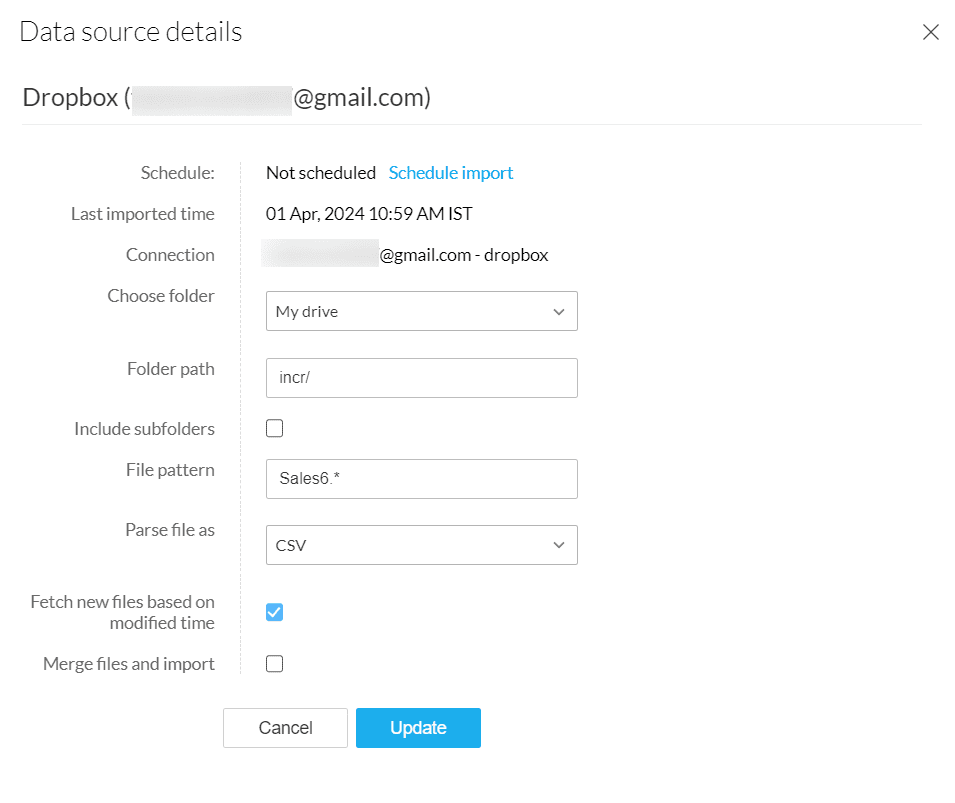Uncheck Fetch new files based on modified time

coord(274,612)
